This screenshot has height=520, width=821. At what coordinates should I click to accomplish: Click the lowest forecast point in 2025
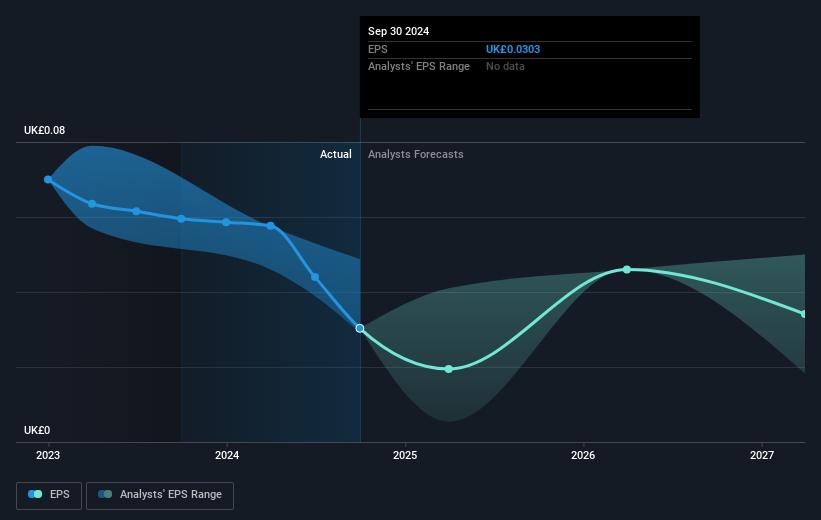pyautogui.click(x=449, y=369)
